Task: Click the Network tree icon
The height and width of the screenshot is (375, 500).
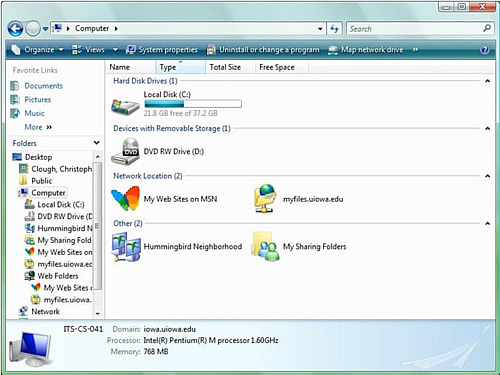Action: tap(23, 311)
